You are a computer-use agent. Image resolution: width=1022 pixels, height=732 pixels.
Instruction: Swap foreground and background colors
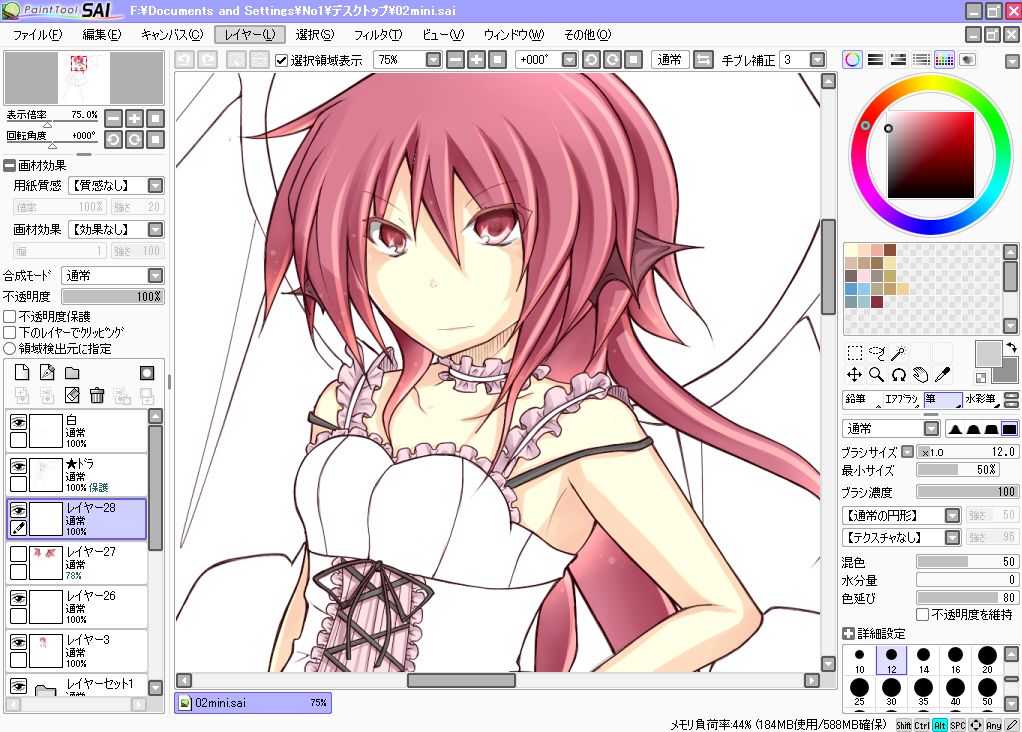tap(1011, 348)
